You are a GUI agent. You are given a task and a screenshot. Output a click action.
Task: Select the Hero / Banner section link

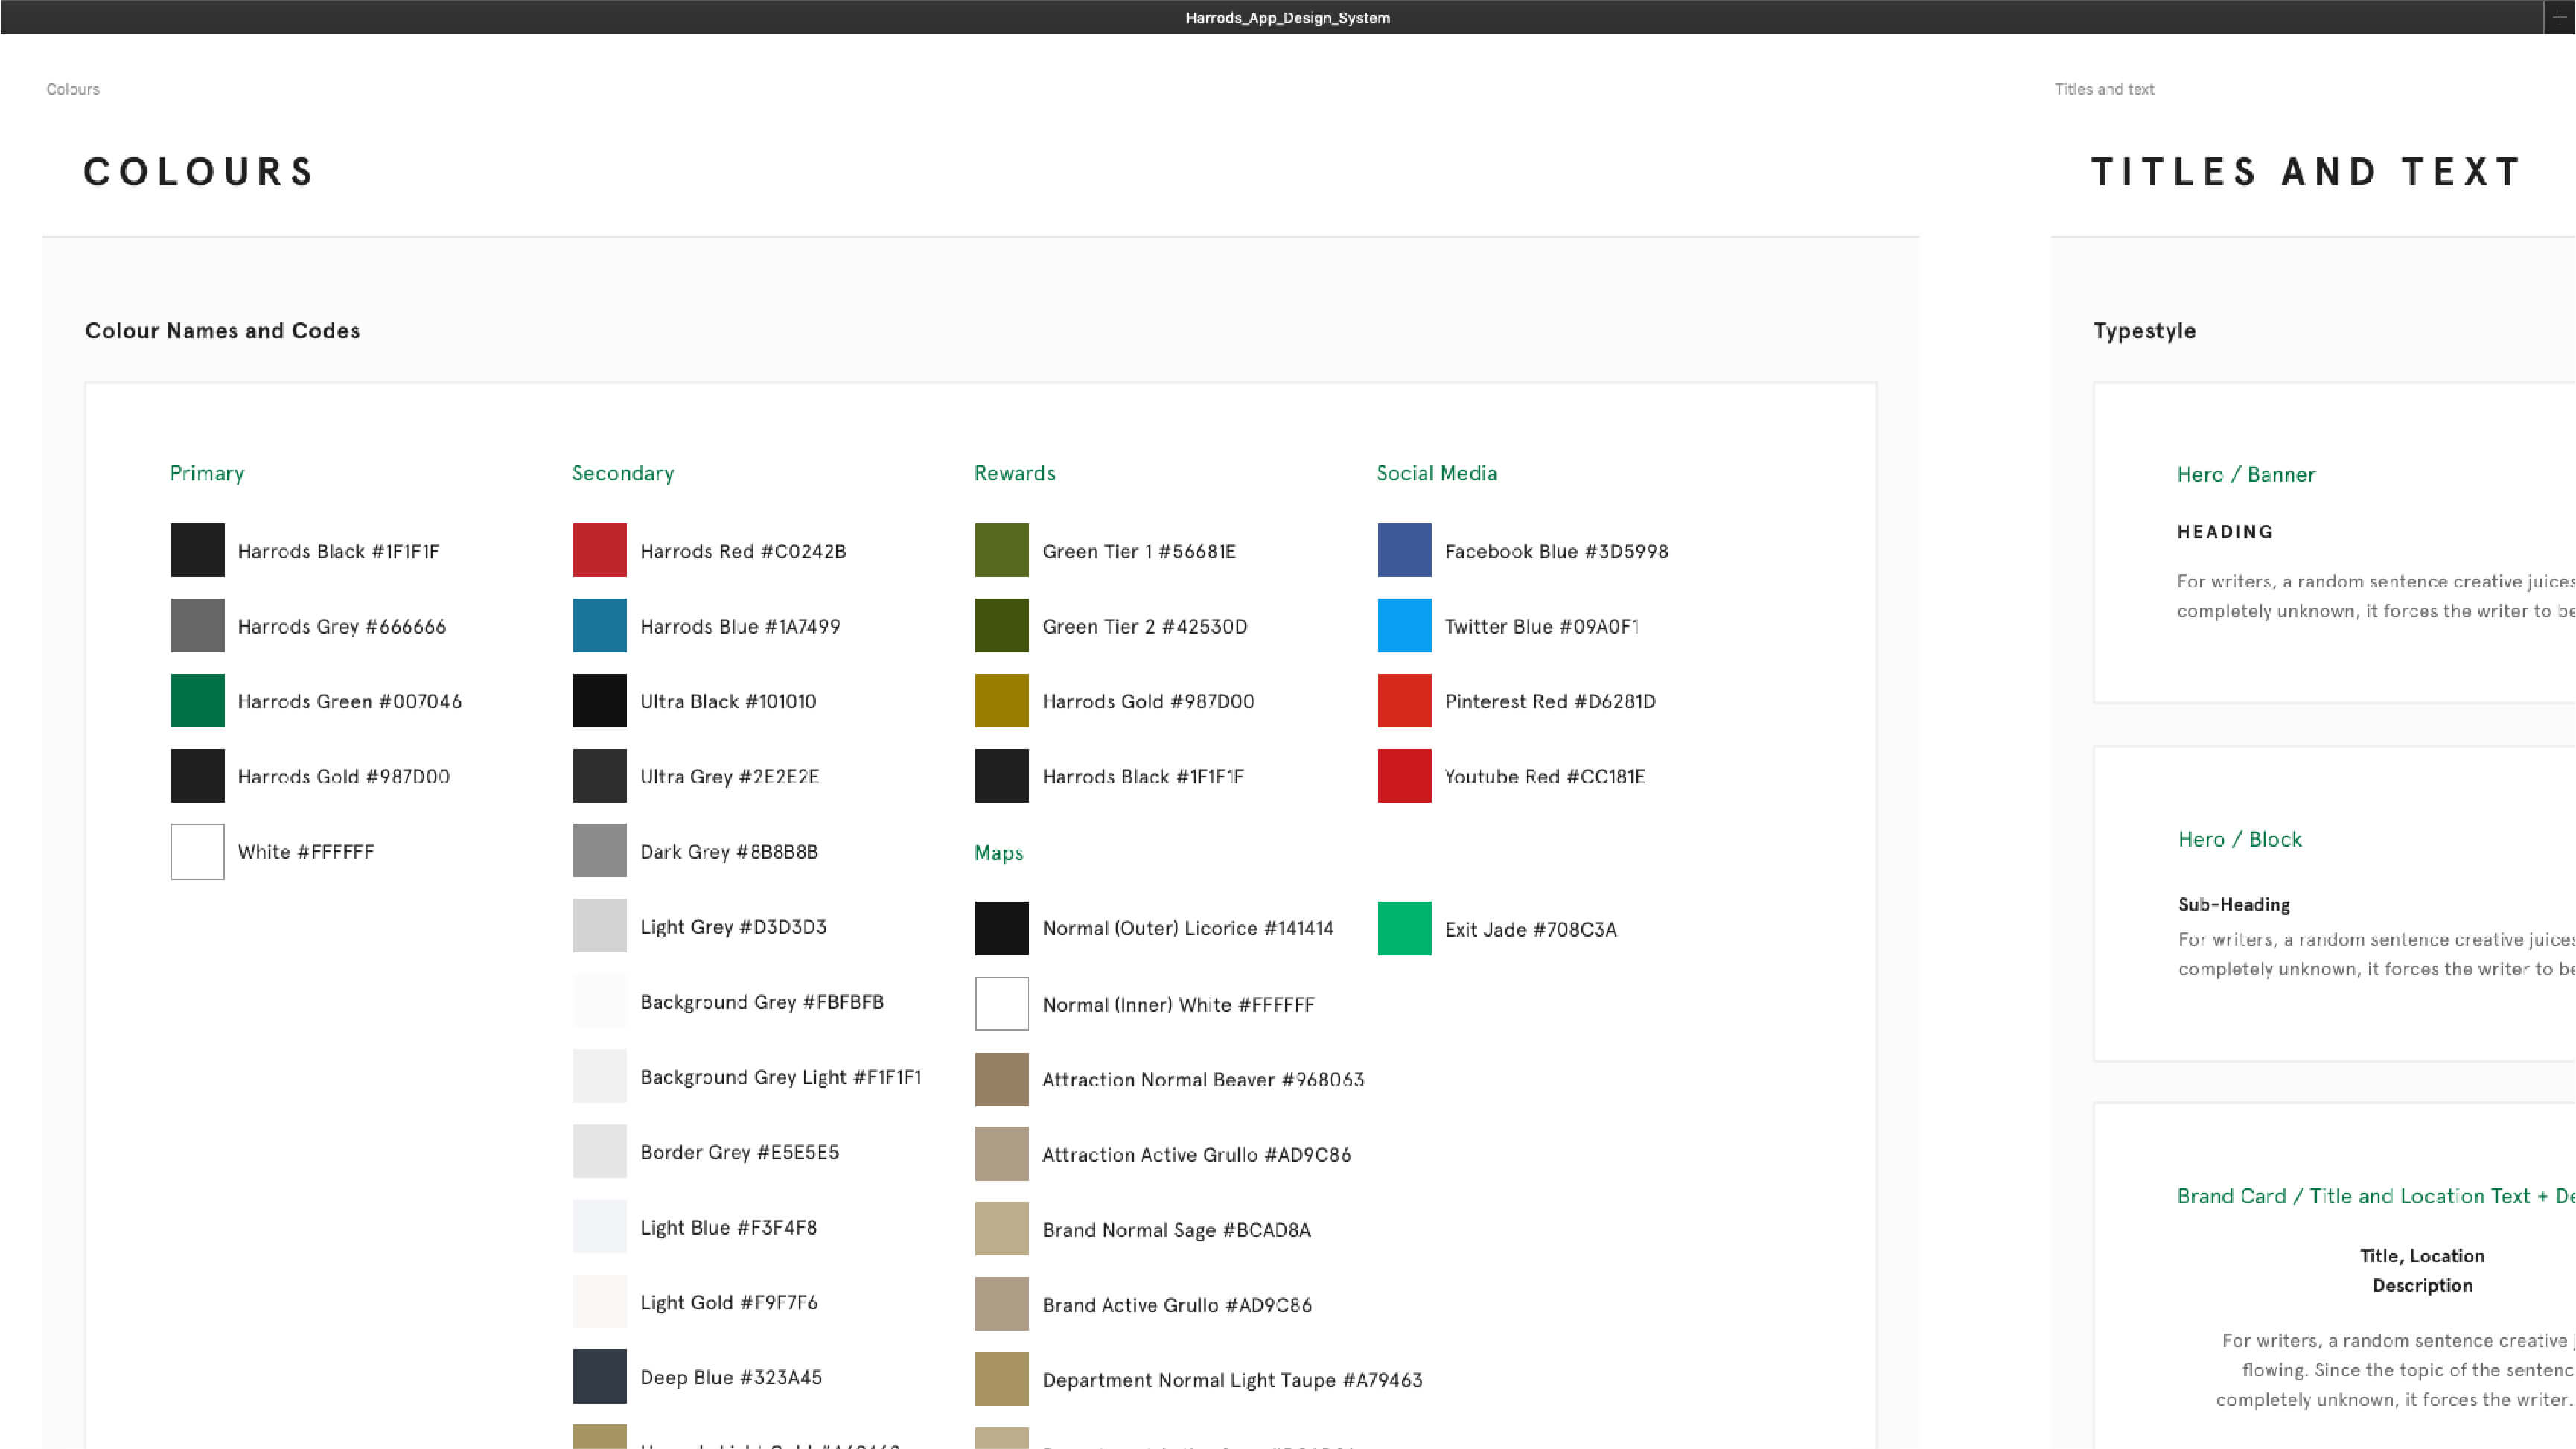(2246, 474)
